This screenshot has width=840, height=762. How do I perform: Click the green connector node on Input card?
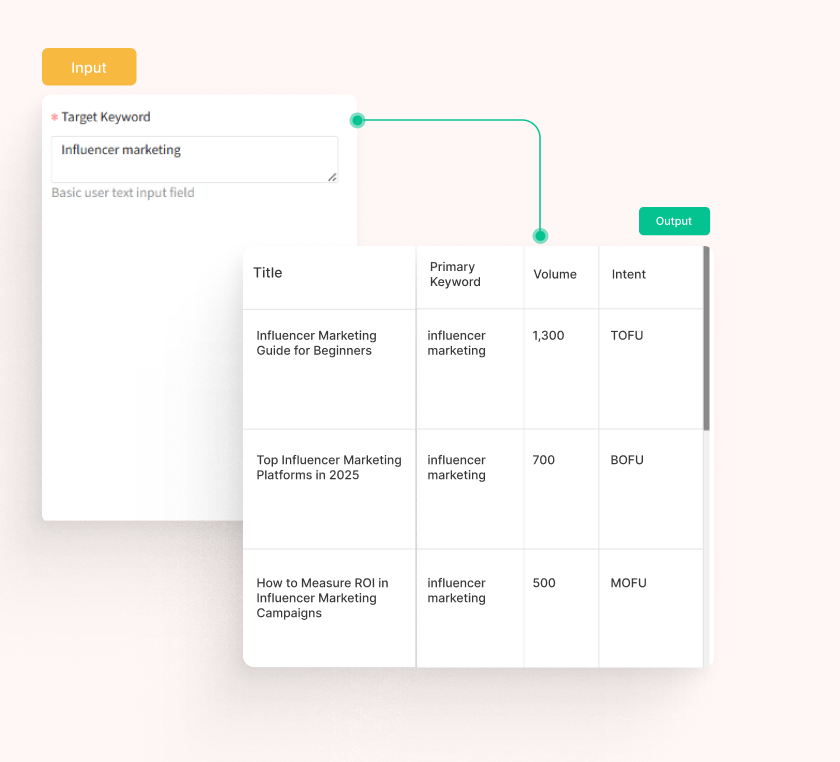click(357, 121)
